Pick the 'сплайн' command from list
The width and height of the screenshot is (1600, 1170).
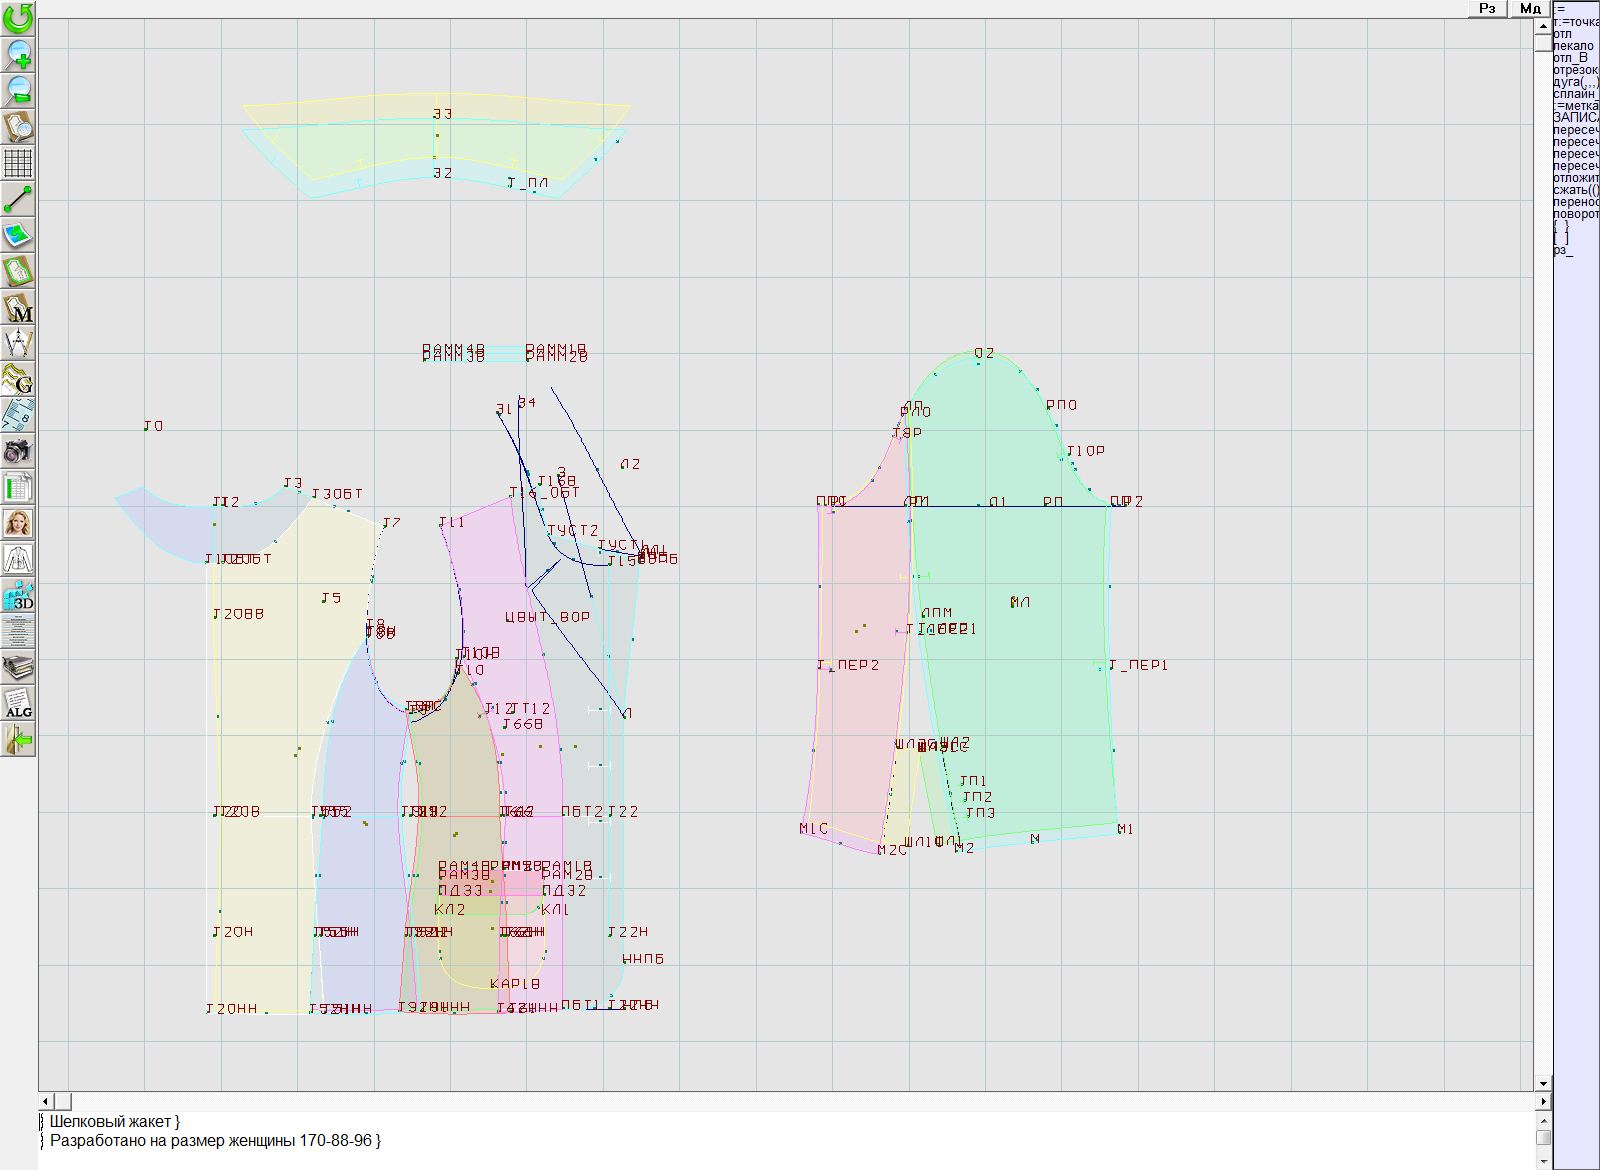coord(1575,94)
